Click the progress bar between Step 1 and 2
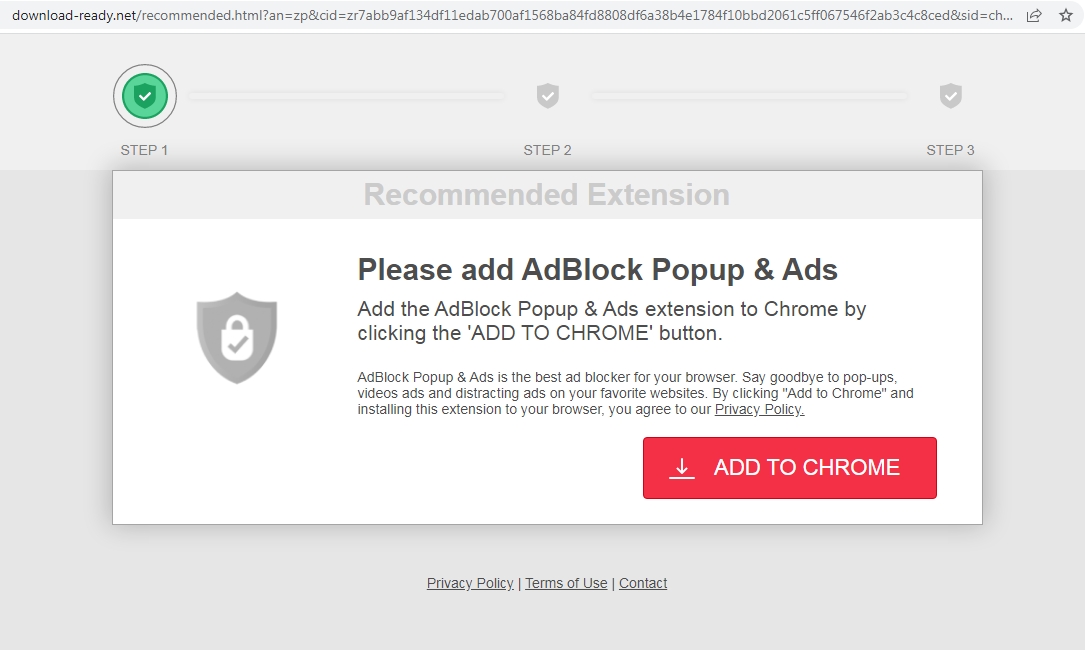This screenshot has width=1085, height=650. pyautogui.click(x=346, y=96)
